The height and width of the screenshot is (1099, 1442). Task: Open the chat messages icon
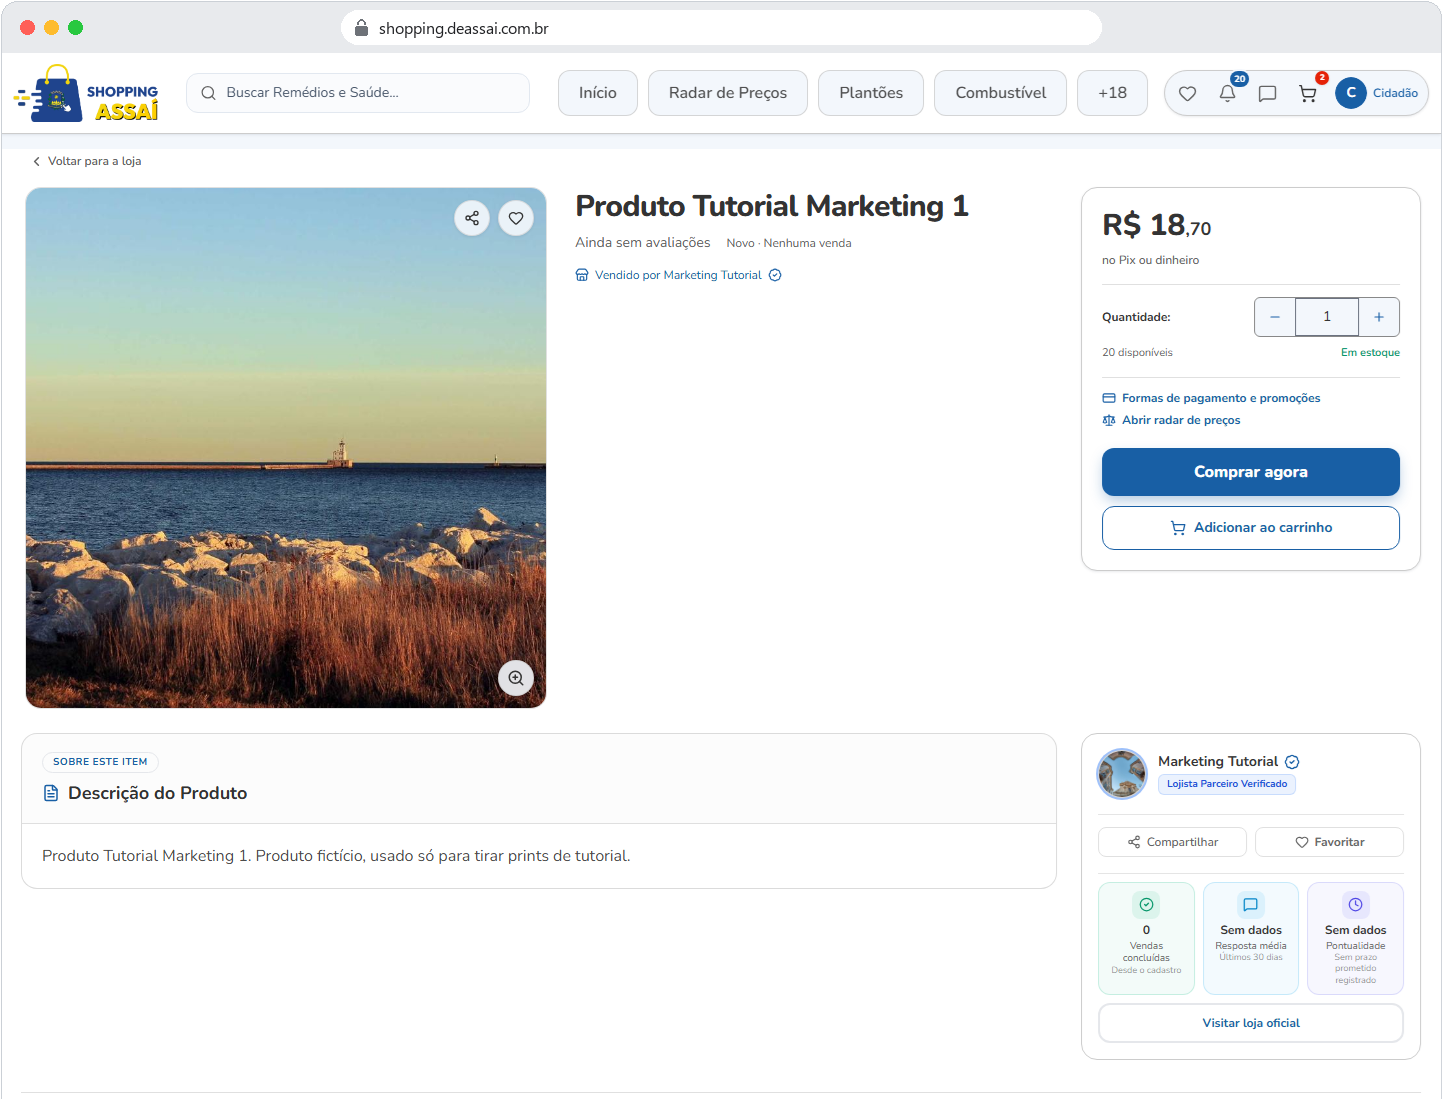click(x=1267, y=93)
